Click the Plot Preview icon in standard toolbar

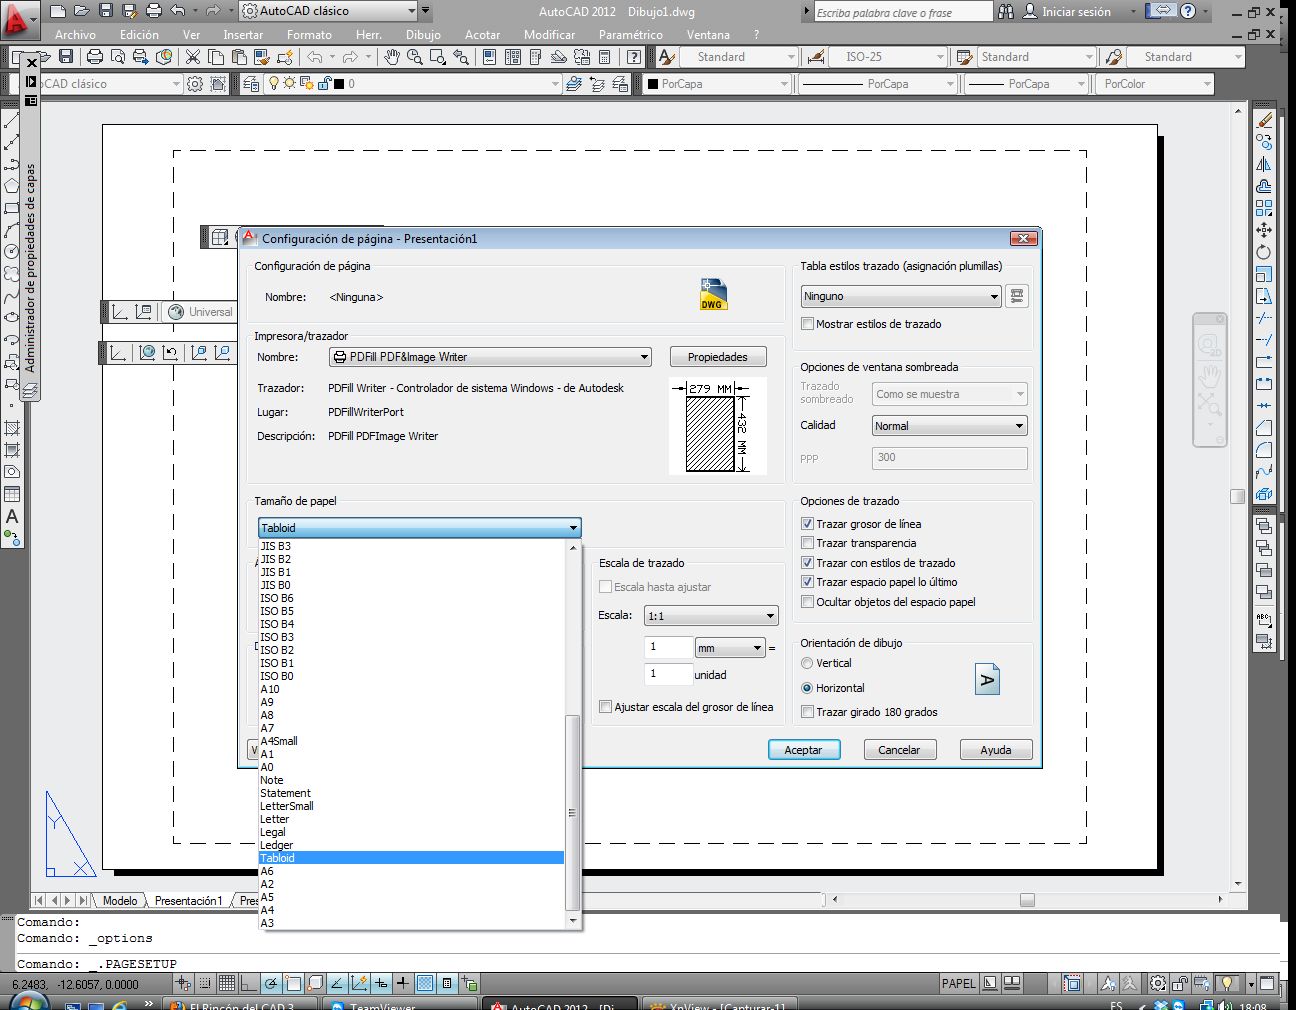[x=117, y=57]
